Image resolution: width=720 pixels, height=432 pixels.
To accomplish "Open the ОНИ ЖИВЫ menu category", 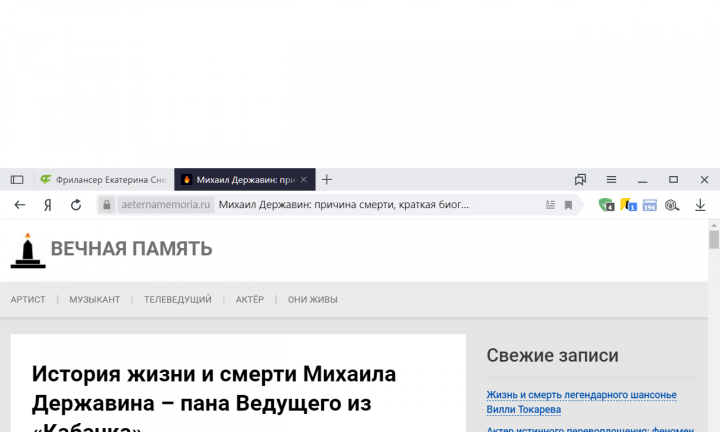I will click(313, 299).
